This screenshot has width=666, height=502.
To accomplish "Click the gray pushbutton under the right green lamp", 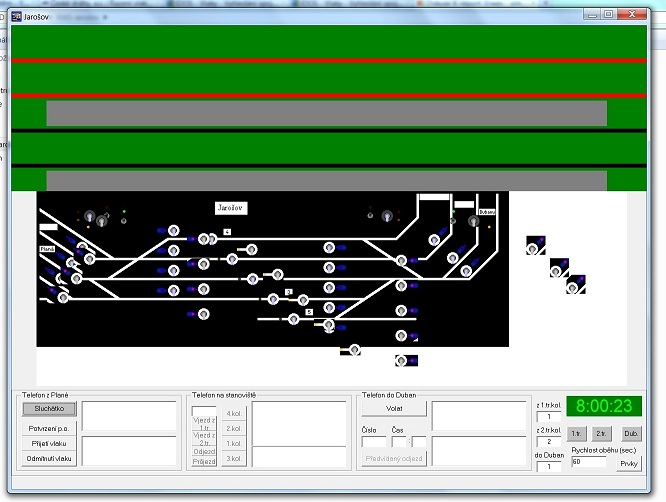I will [x=453, y=221].
